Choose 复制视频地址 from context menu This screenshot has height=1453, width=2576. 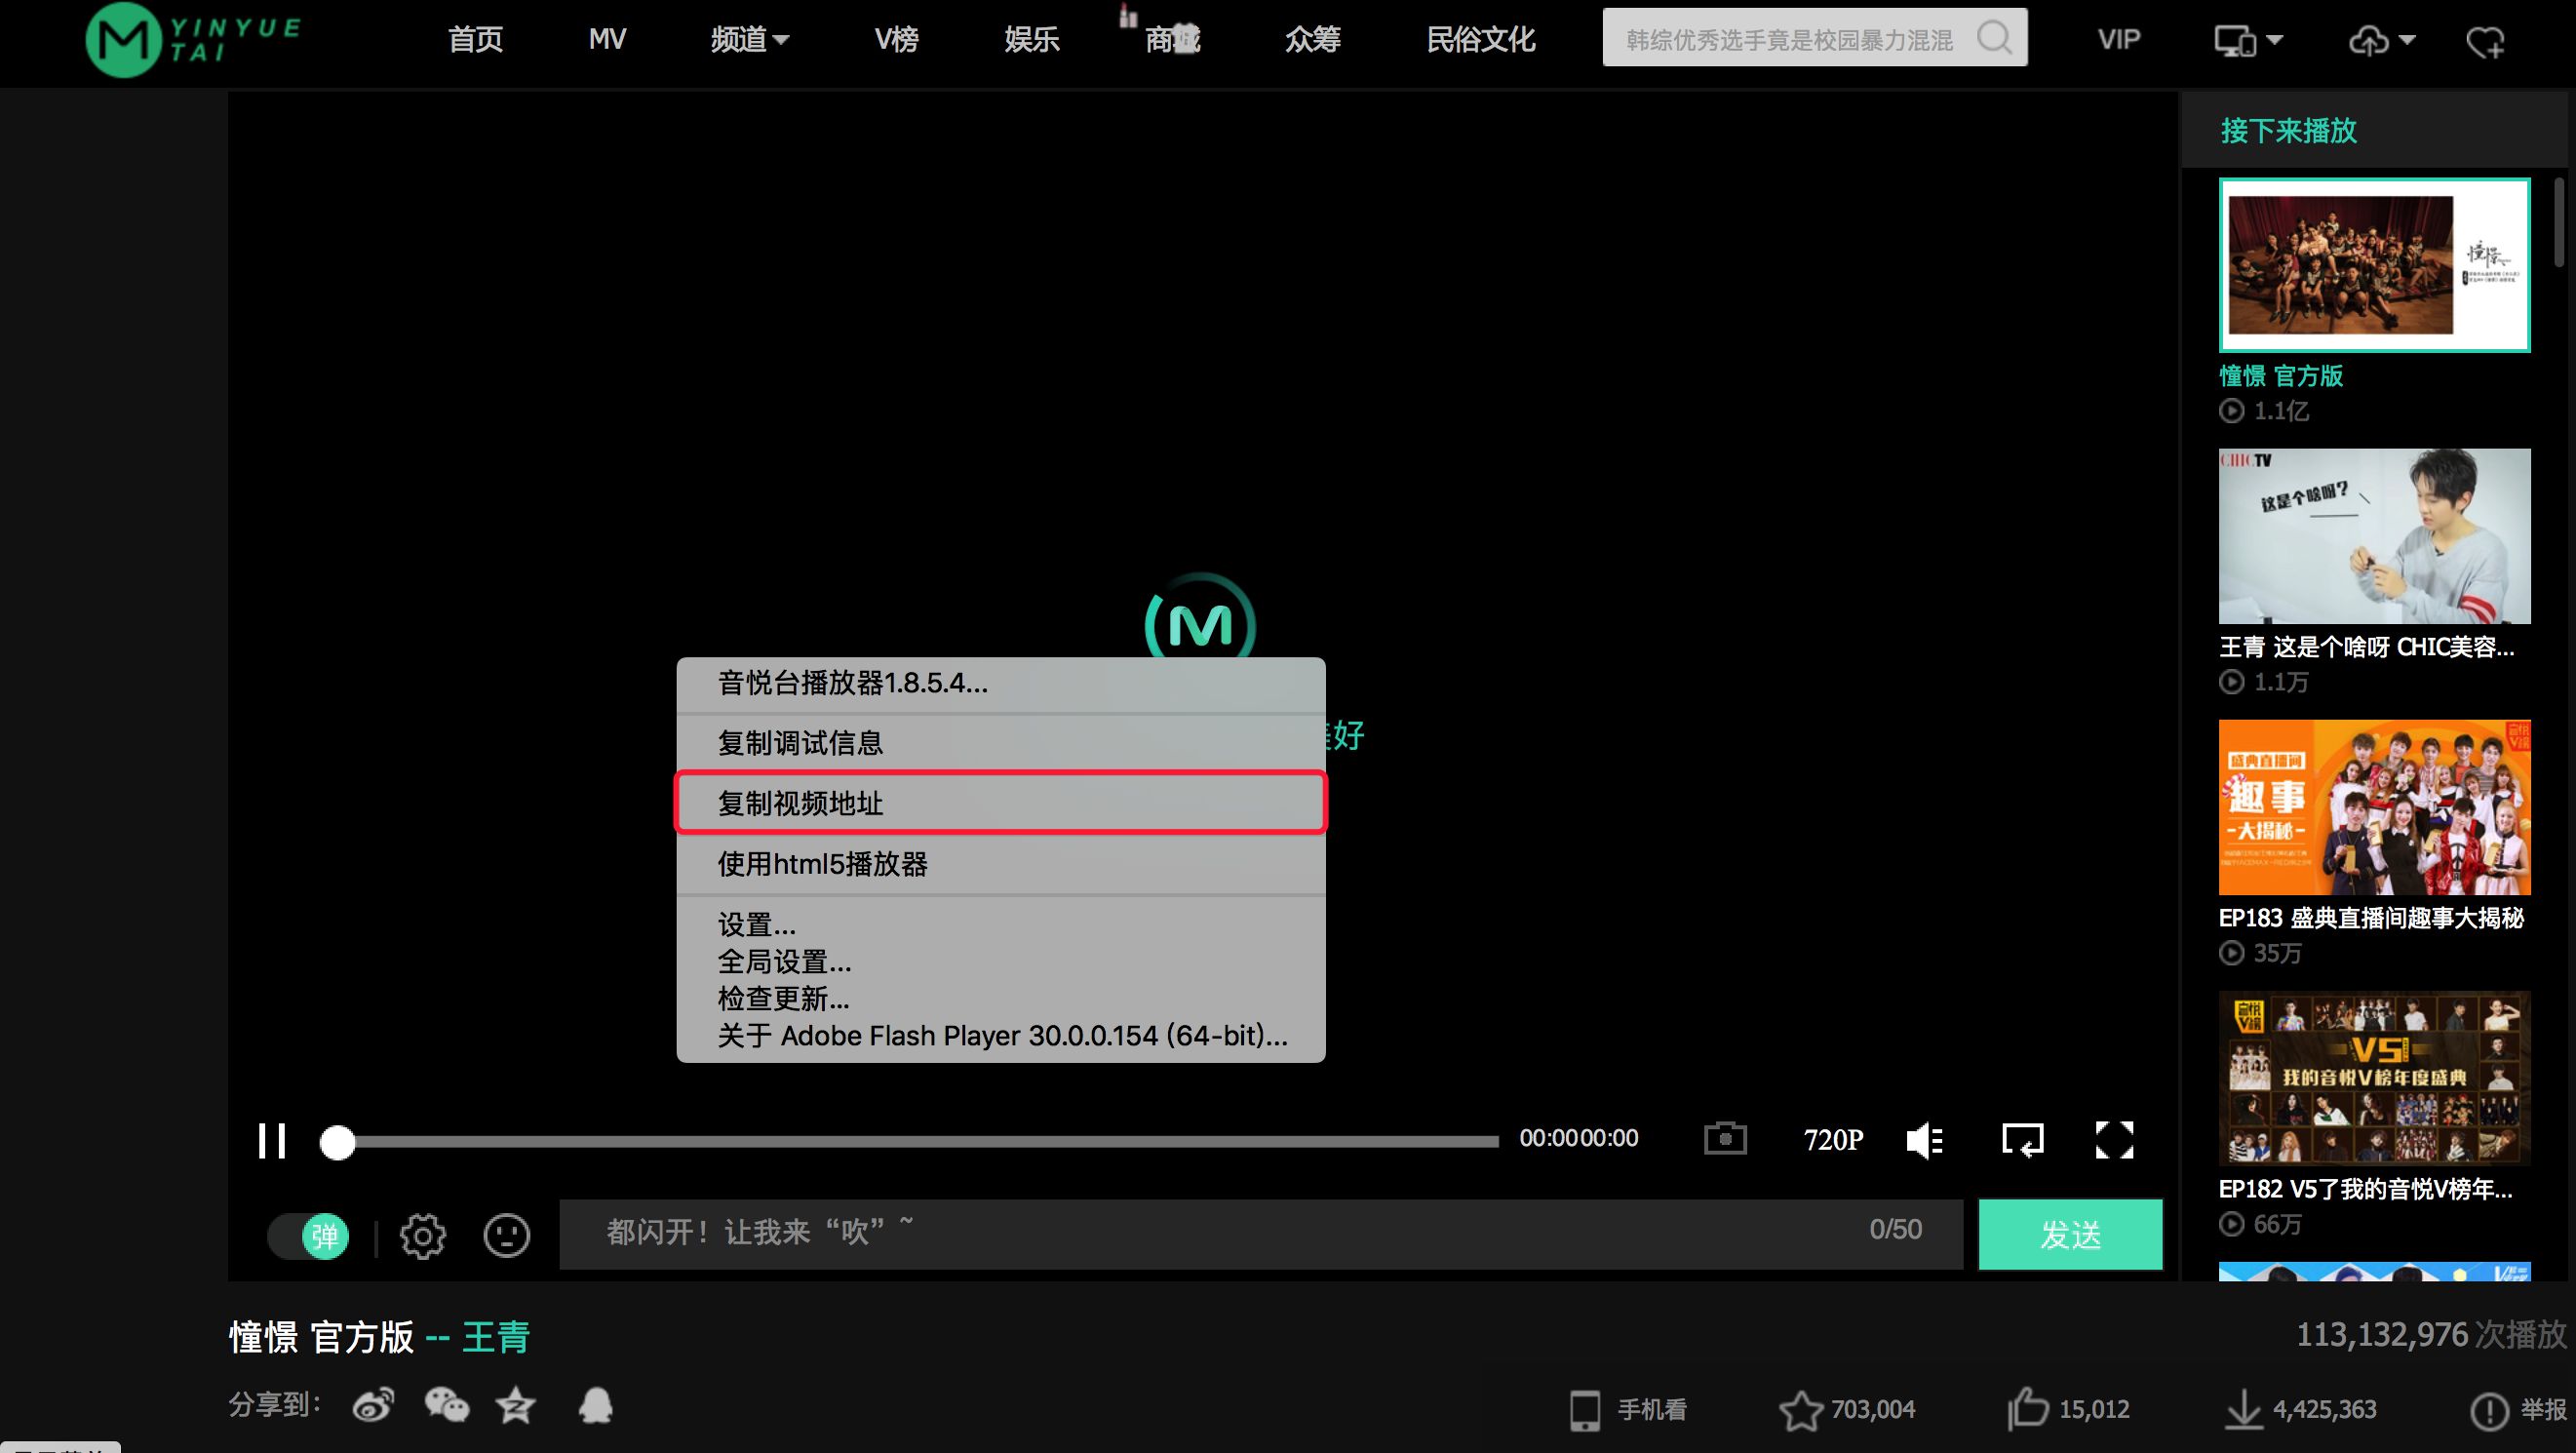click(x=1001, y=803)
